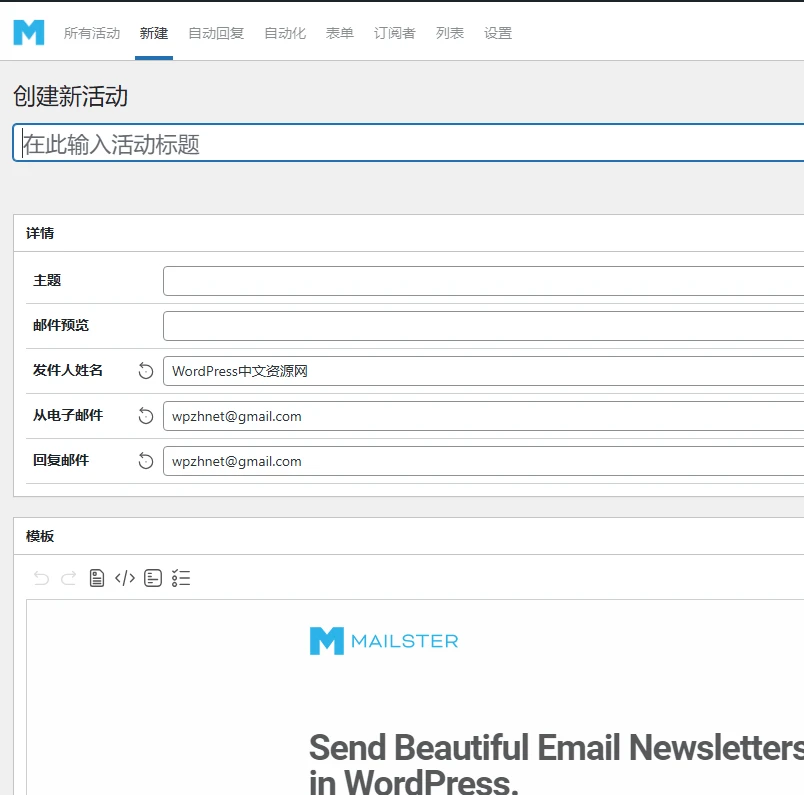The image size is (804, 795).
Task: Switch to the 所有活动 tab
Action: pos(93,32)
